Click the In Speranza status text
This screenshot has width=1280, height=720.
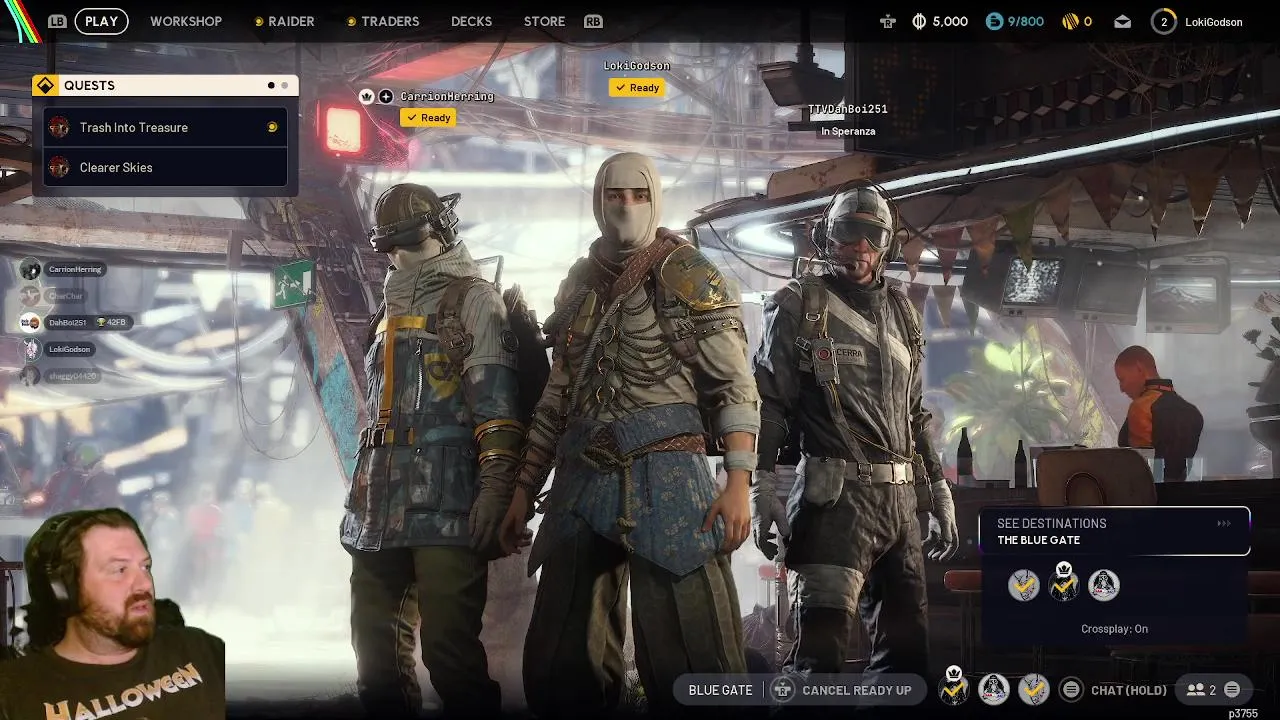click(848, 131)
